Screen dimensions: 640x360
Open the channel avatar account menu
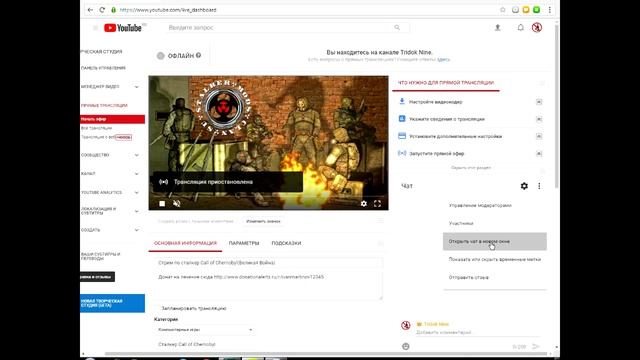coord(537,28)
